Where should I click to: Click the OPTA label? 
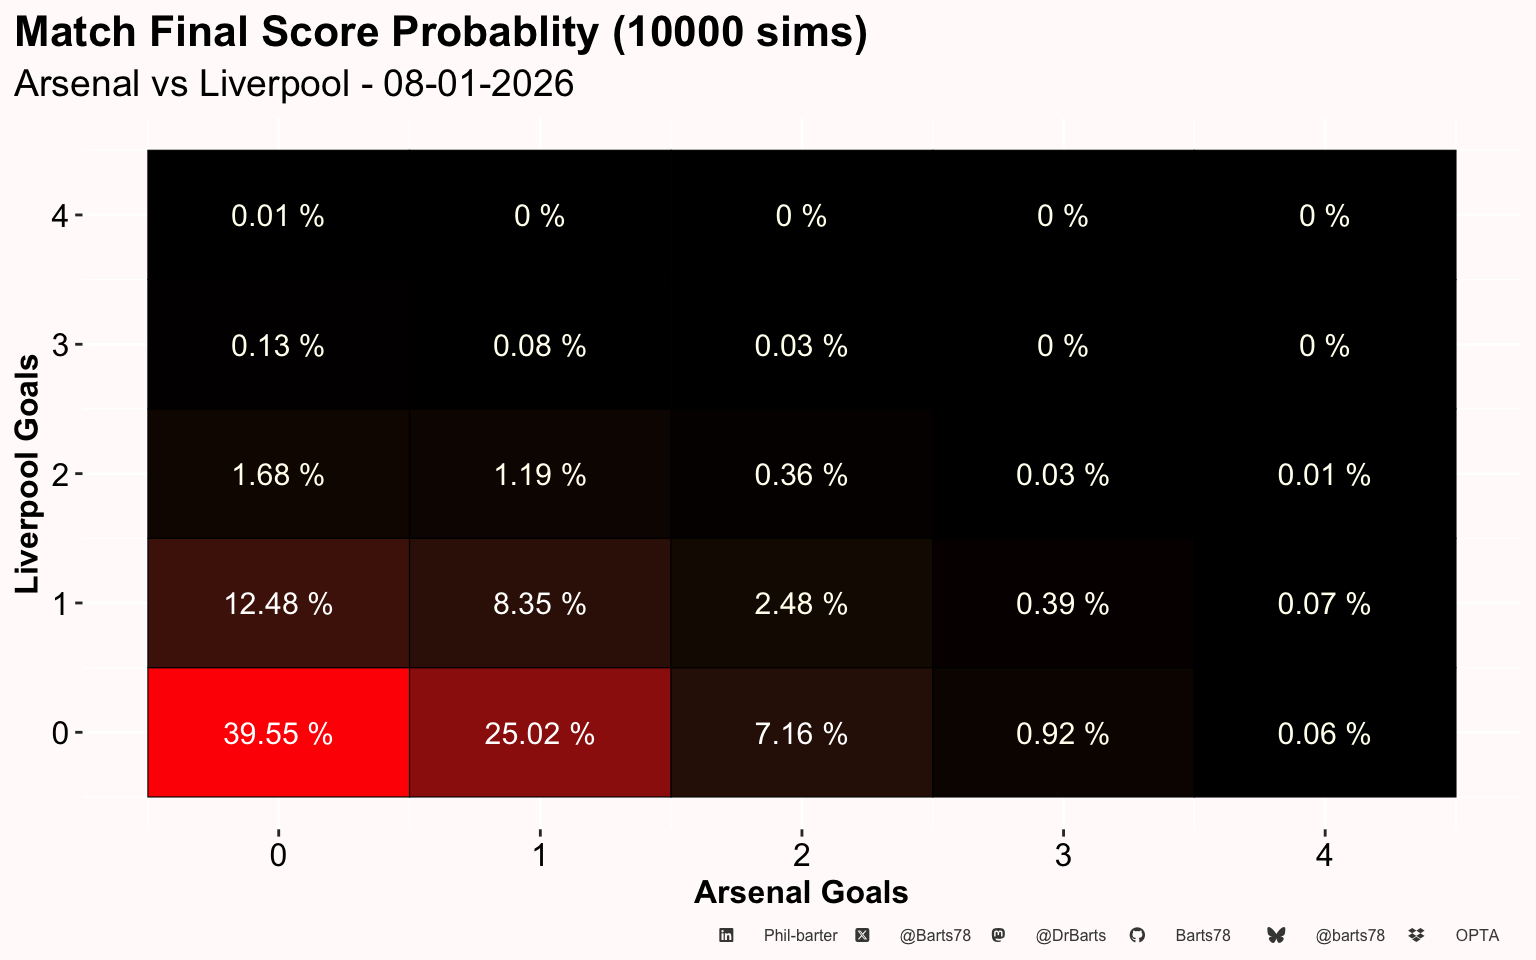click(1477, 936)
